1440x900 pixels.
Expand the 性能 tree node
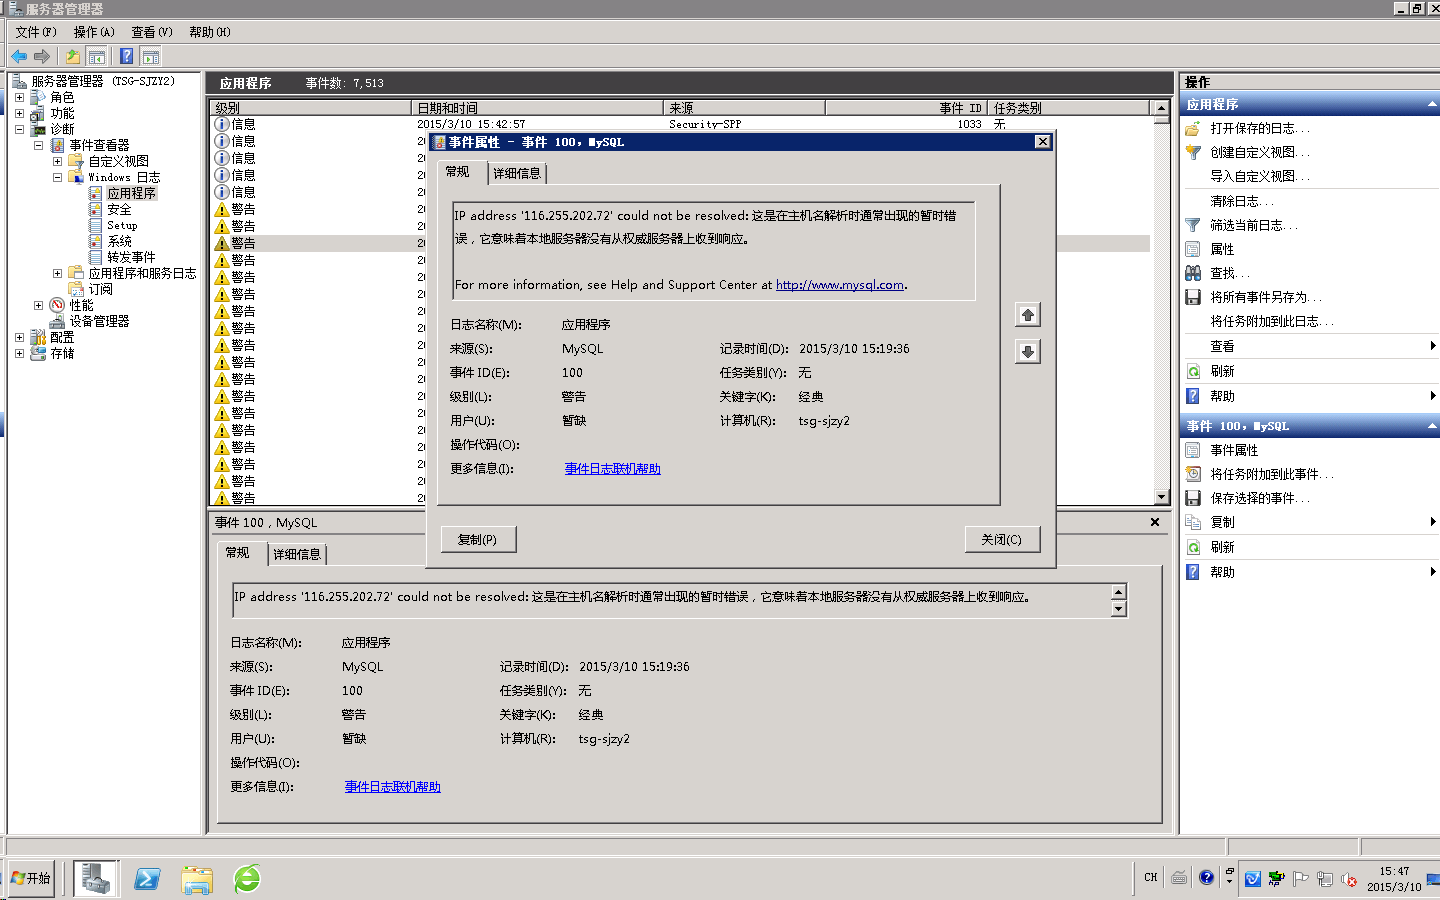(38, 305)
